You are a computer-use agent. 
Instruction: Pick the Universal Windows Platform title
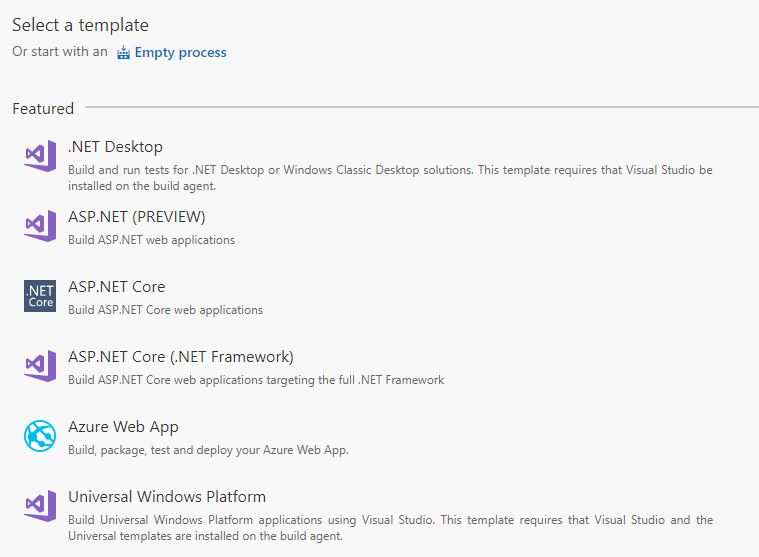tap(167, 497)
